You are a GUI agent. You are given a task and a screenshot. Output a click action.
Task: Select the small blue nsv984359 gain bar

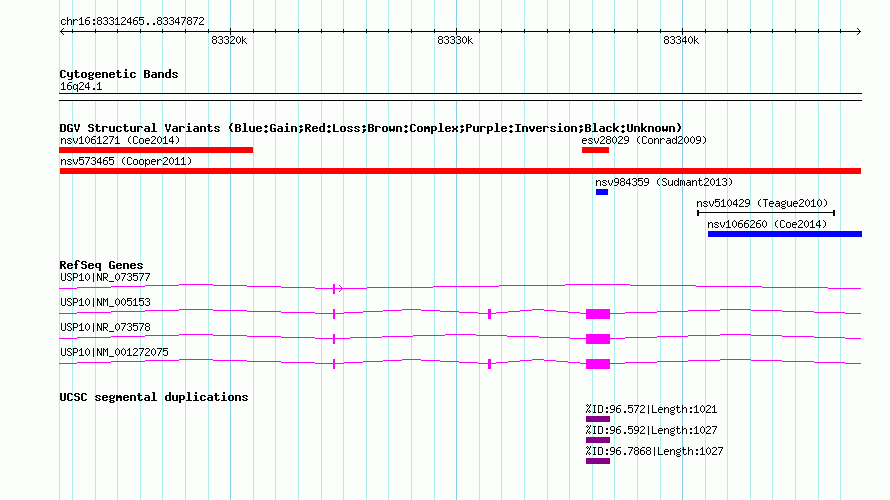[602, 192]
